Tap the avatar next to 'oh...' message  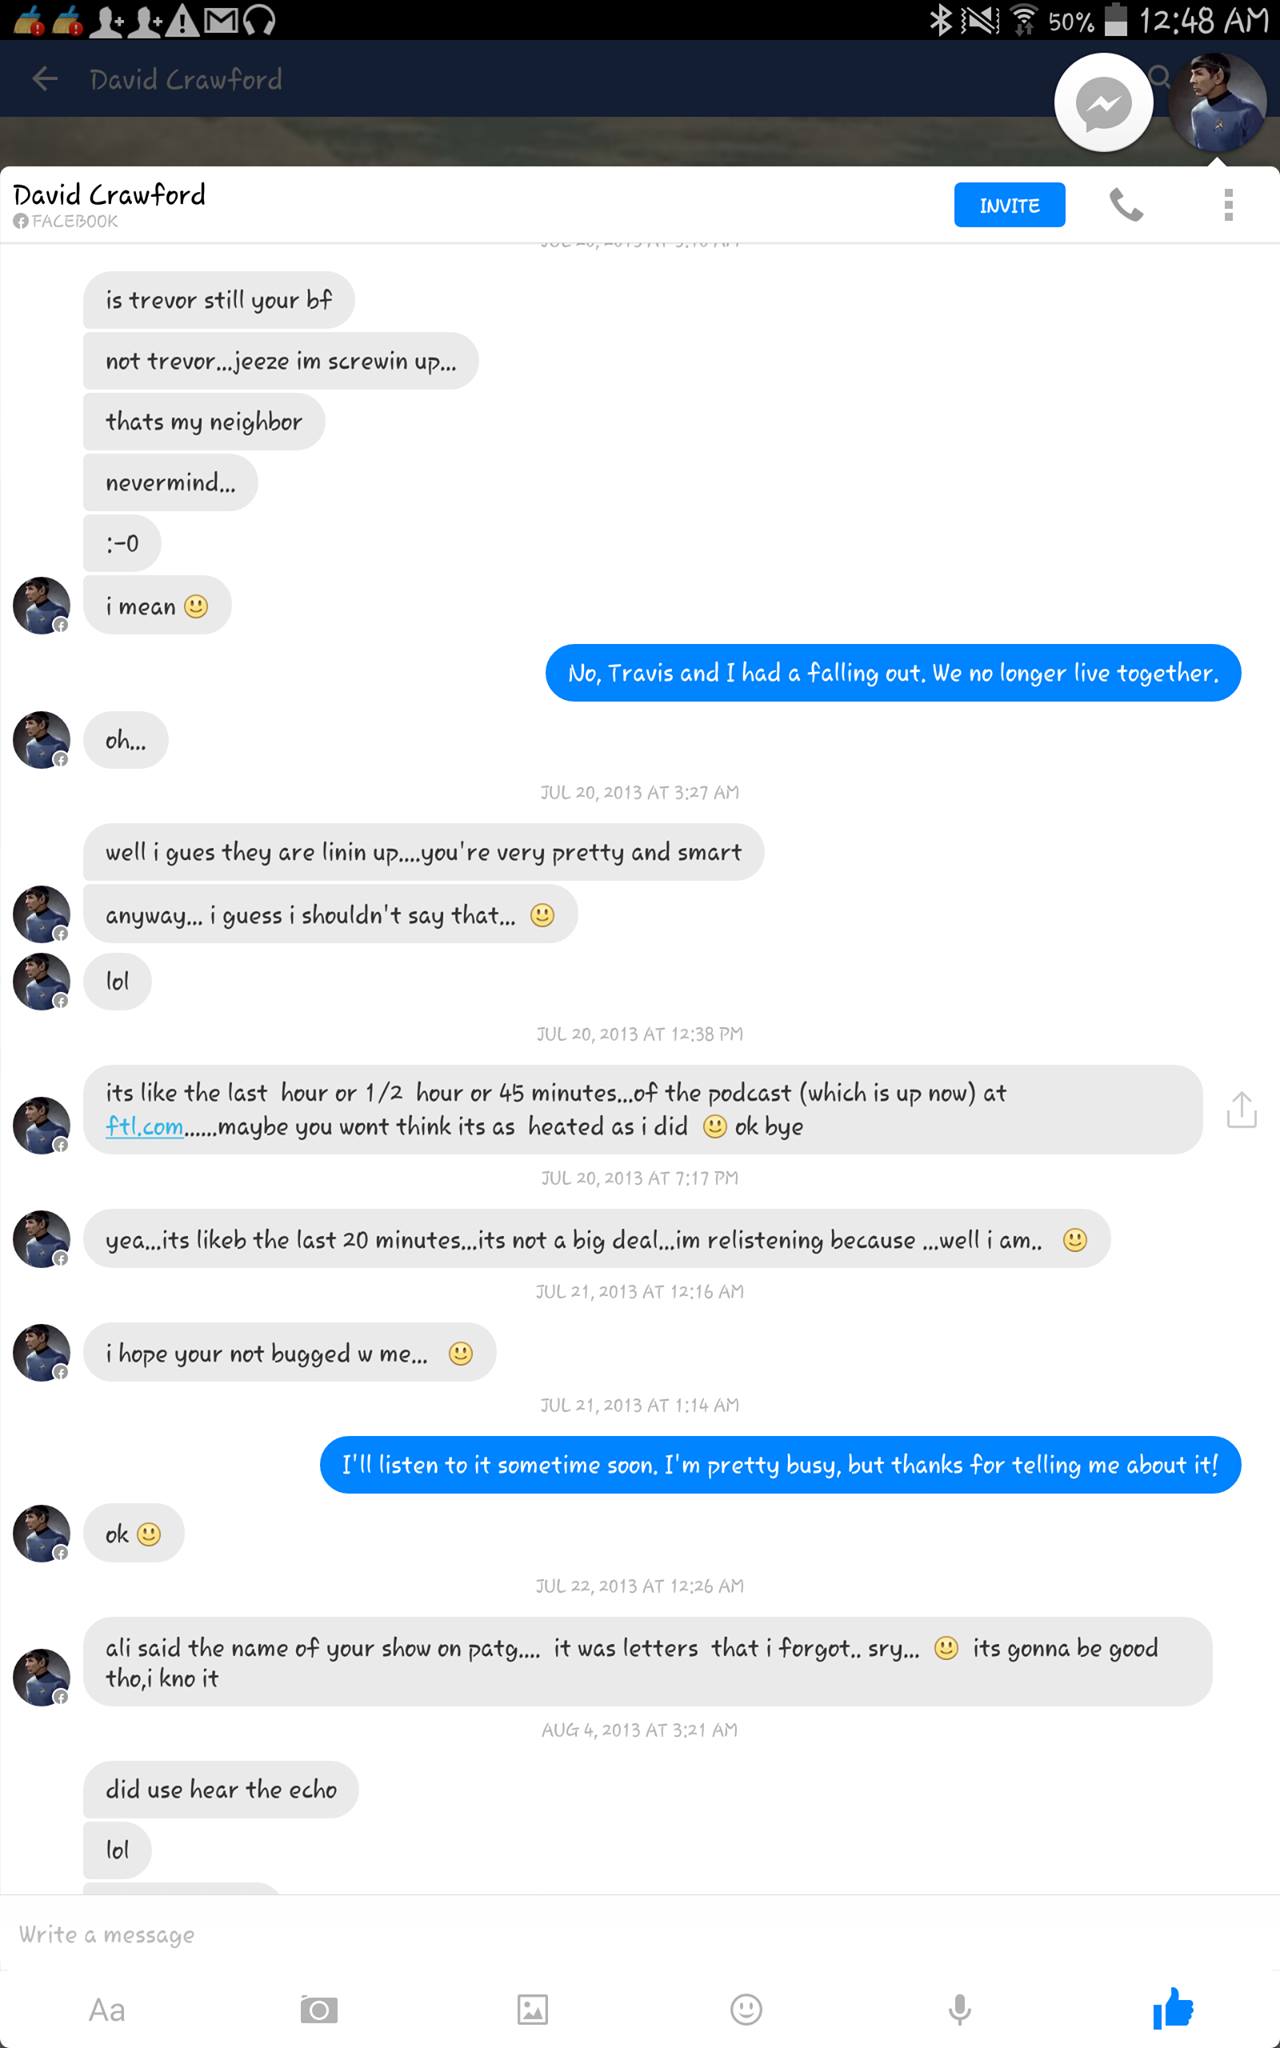pyautogui.click(x=41, y=740)
